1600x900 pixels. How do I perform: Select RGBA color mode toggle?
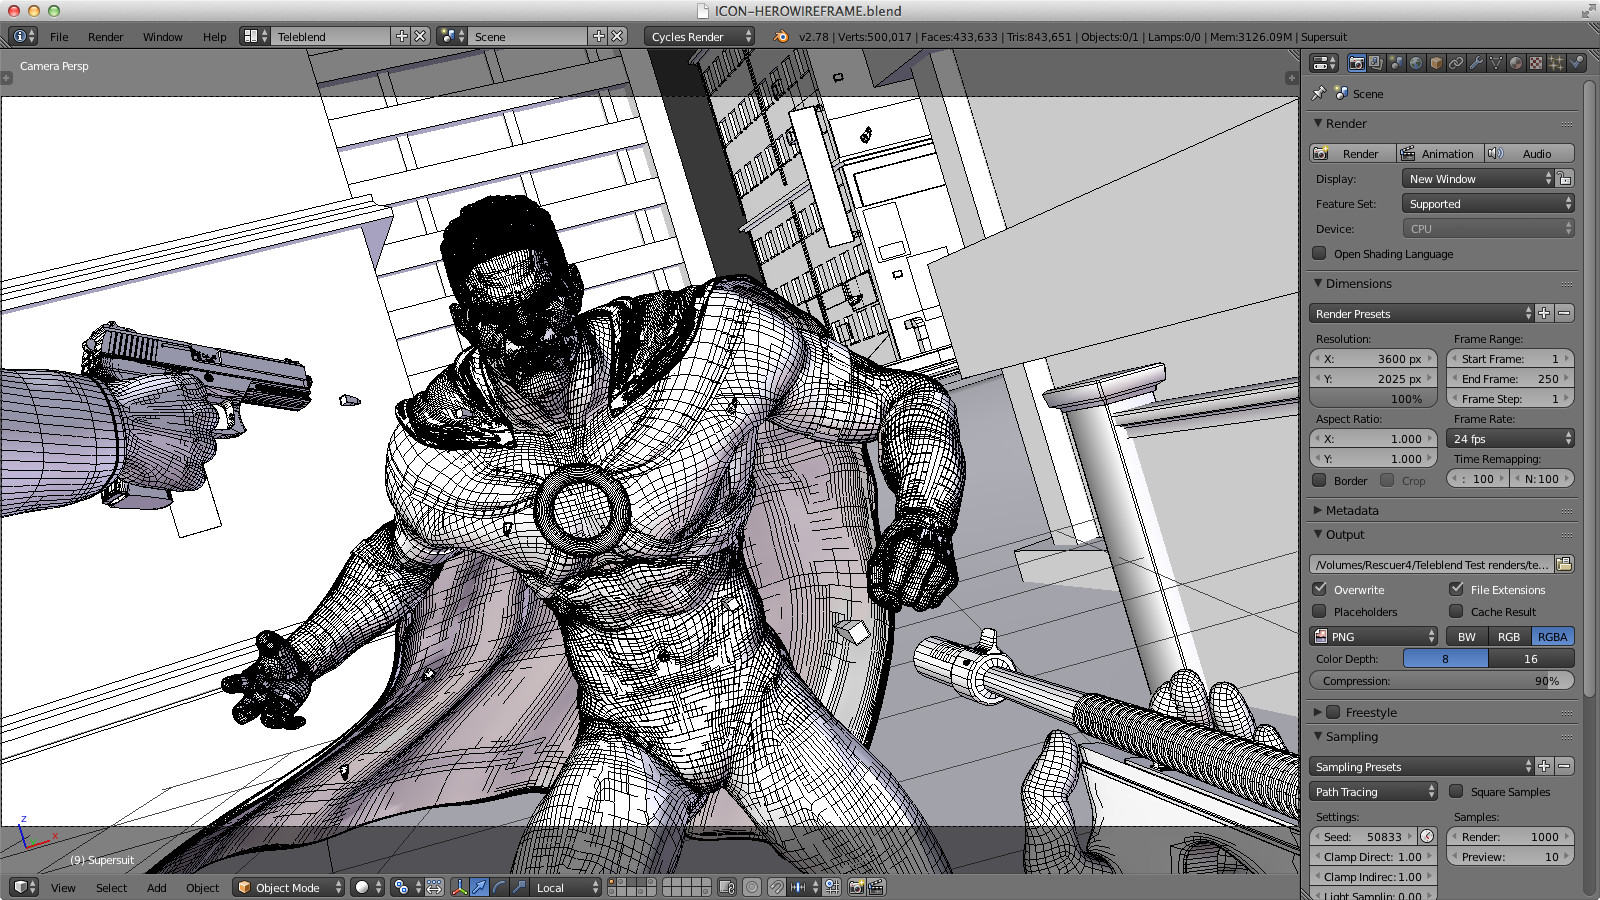click(x=1552, y=636)
